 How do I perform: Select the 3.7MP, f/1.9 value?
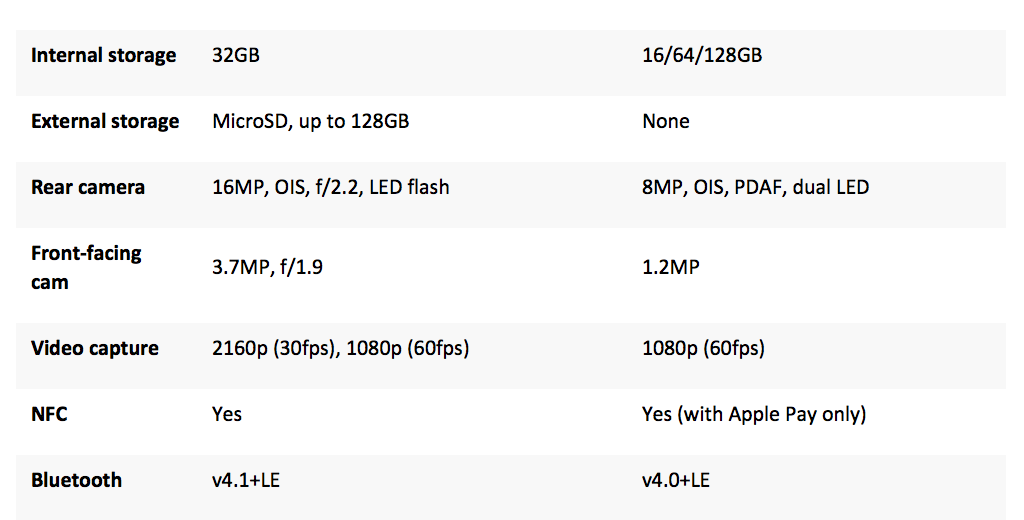[x=266, y=267]
